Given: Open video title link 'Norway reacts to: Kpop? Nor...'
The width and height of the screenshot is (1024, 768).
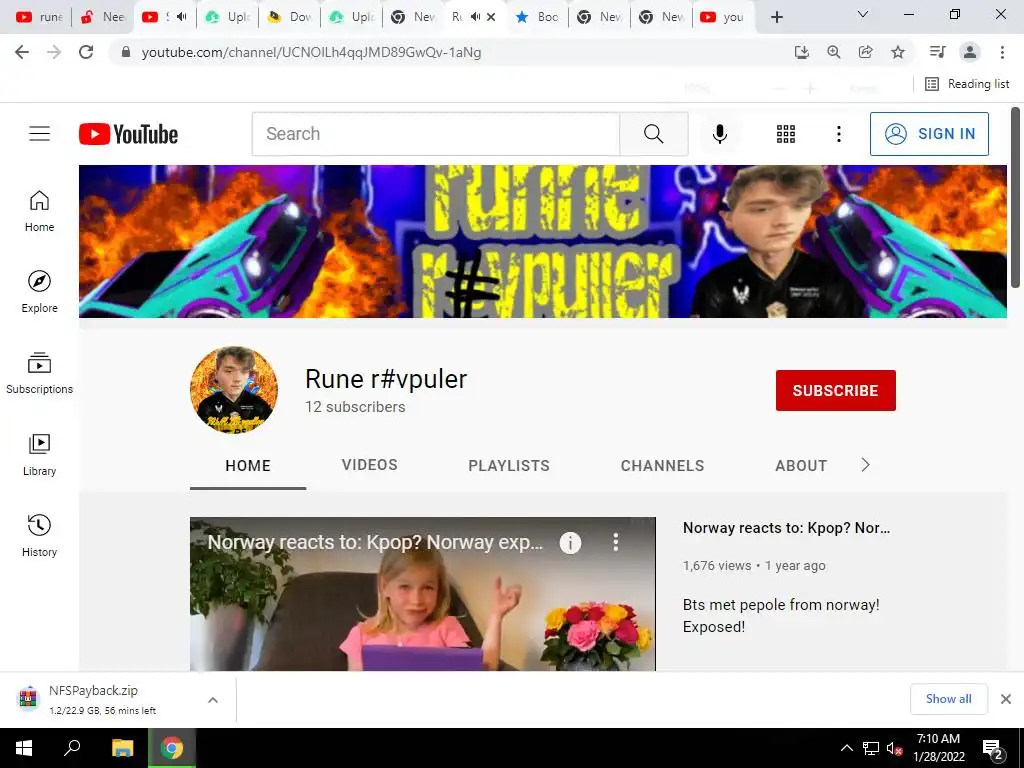Looking at the screenshot, I should point(786,528).
